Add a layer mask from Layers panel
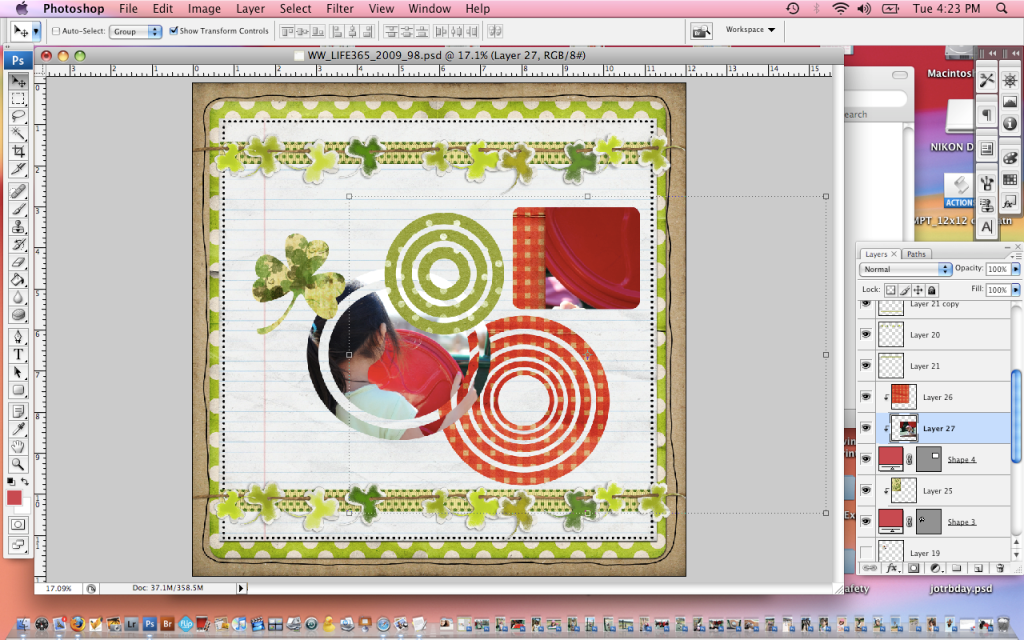 click(x=914, y=568)
